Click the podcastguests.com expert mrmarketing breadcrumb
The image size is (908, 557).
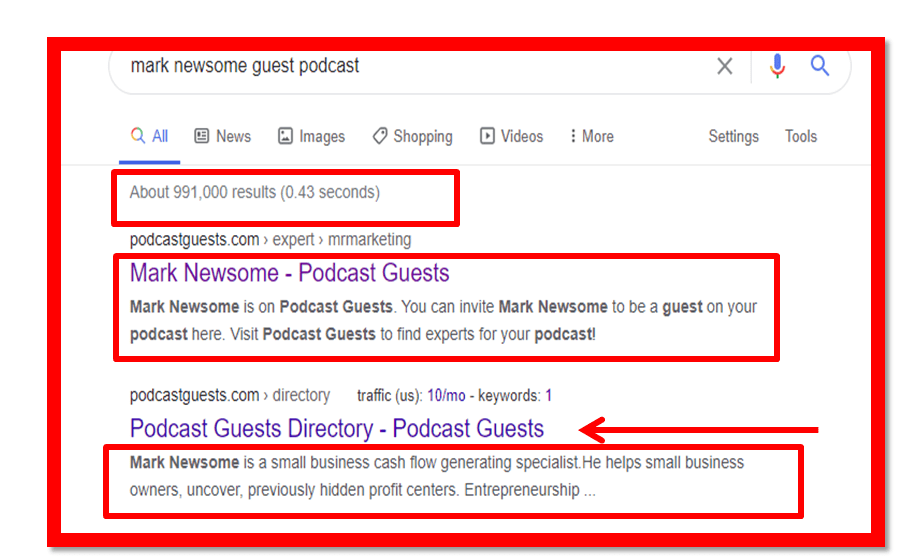[x=270, y=239]
